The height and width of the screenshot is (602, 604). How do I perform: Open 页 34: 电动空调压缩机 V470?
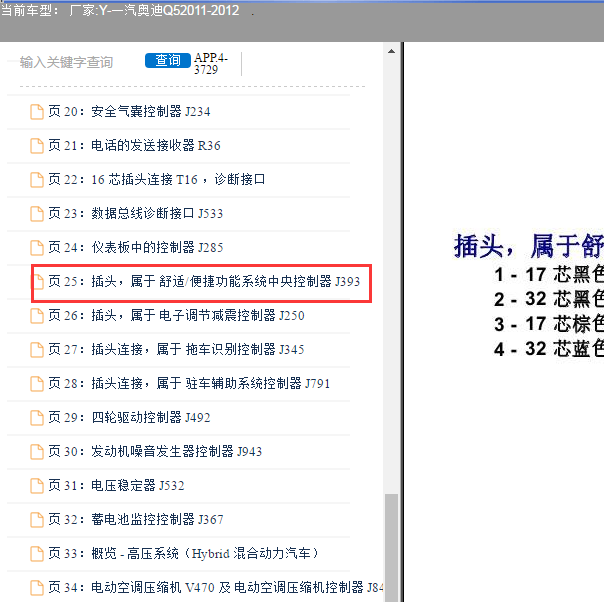tap(216, 587)
